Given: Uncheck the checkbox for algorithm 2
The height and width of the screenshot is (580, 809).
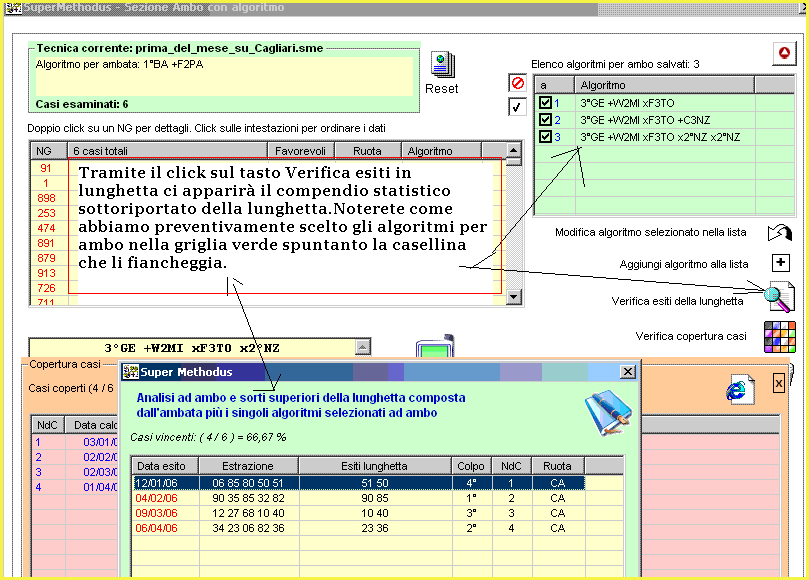Looking at the screenshot, I should 545,120.
